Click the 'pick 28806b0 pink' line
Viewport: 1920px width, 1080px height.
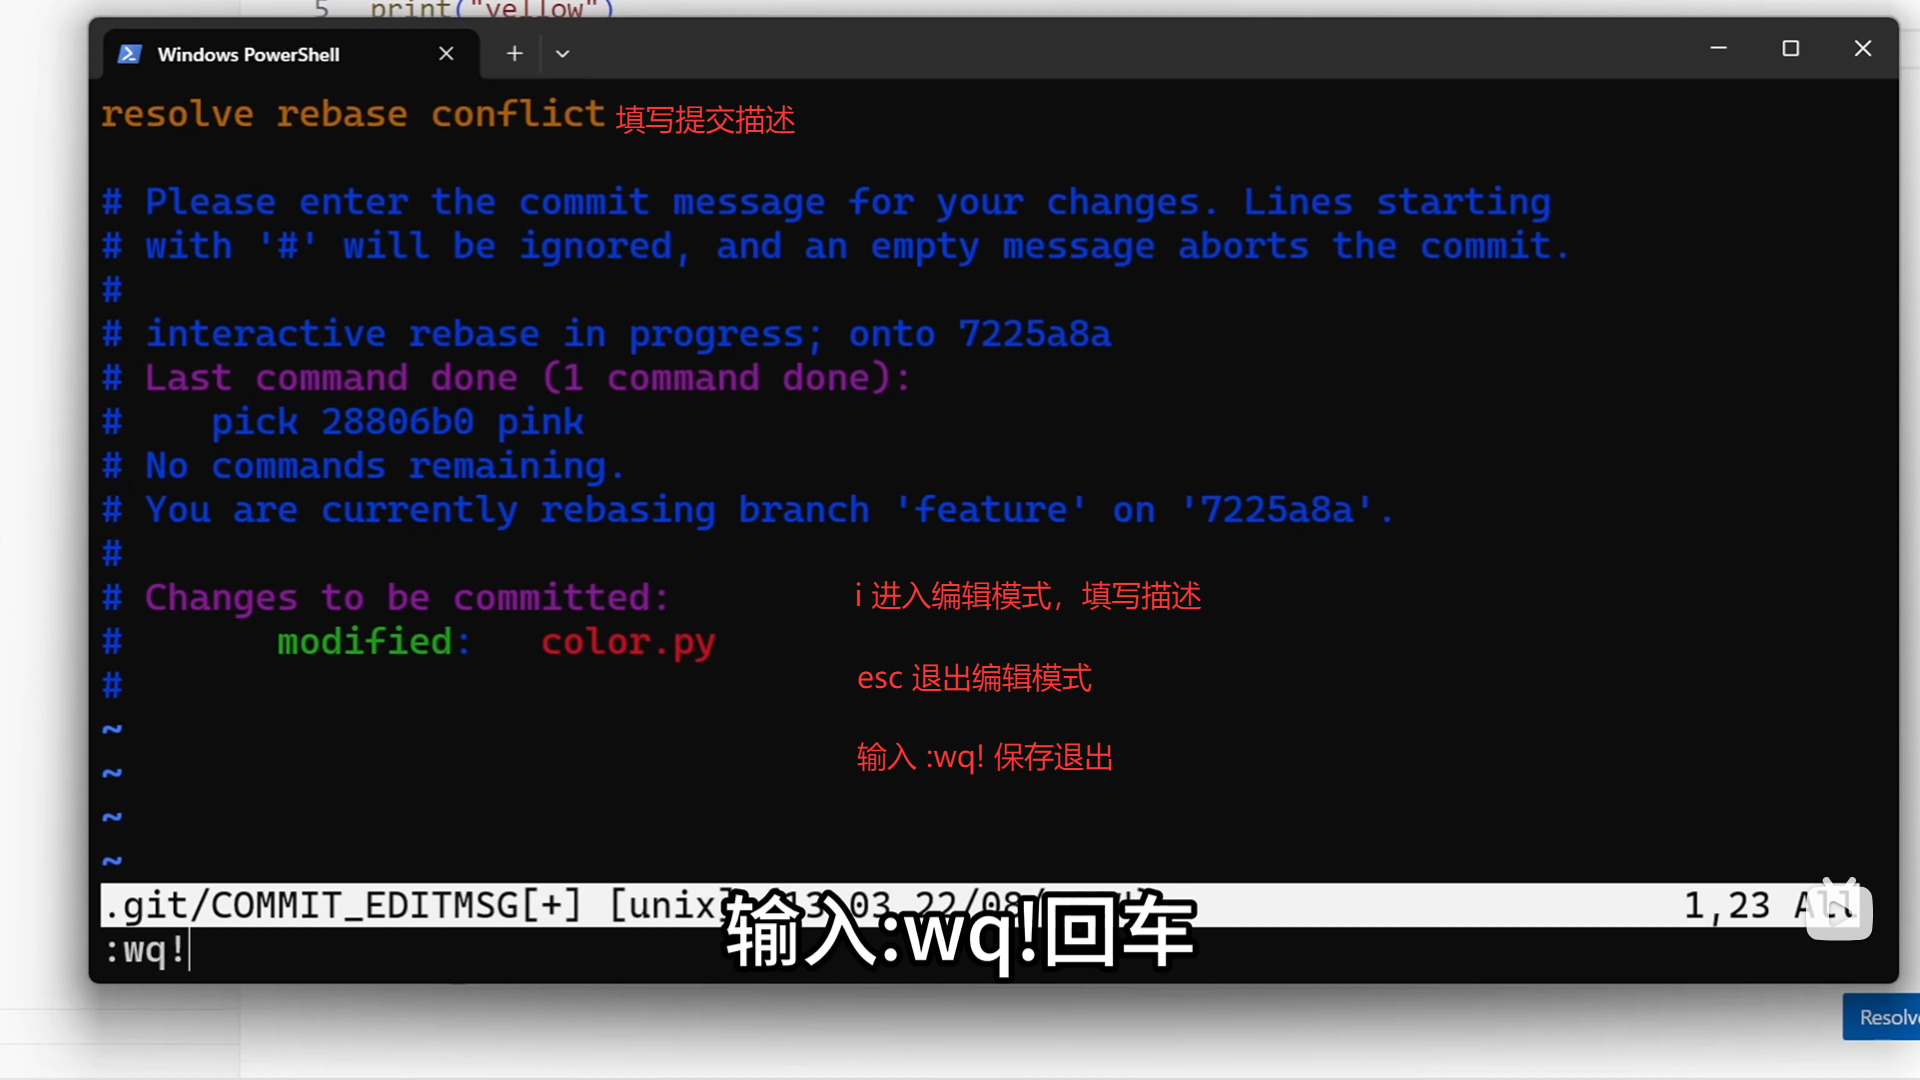pyautogui.click(x=397, y=422)
